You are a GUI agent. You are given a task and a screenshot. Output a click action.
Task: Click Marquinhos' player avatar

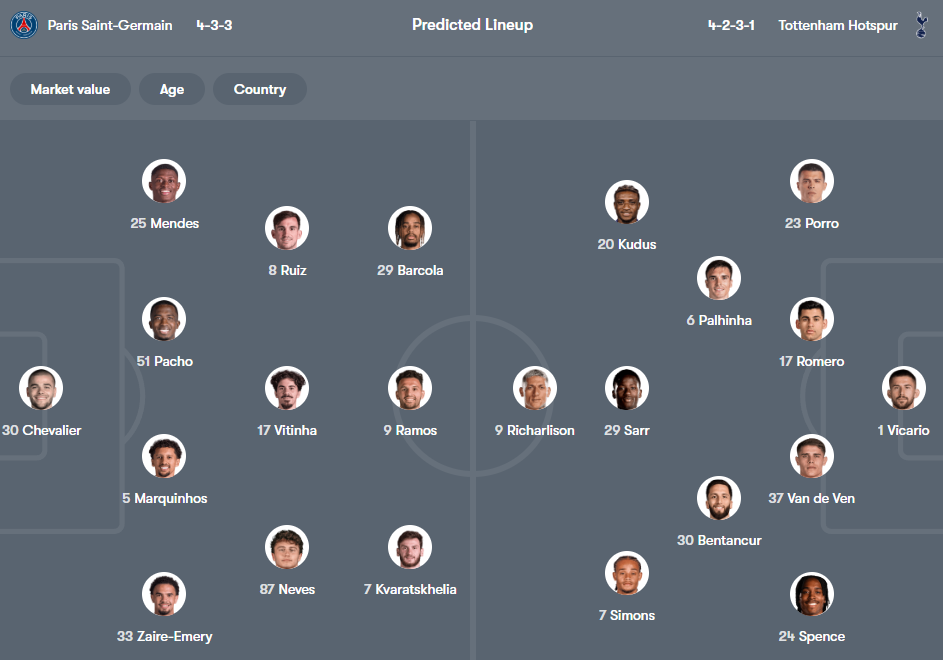[x=163, y=456]
